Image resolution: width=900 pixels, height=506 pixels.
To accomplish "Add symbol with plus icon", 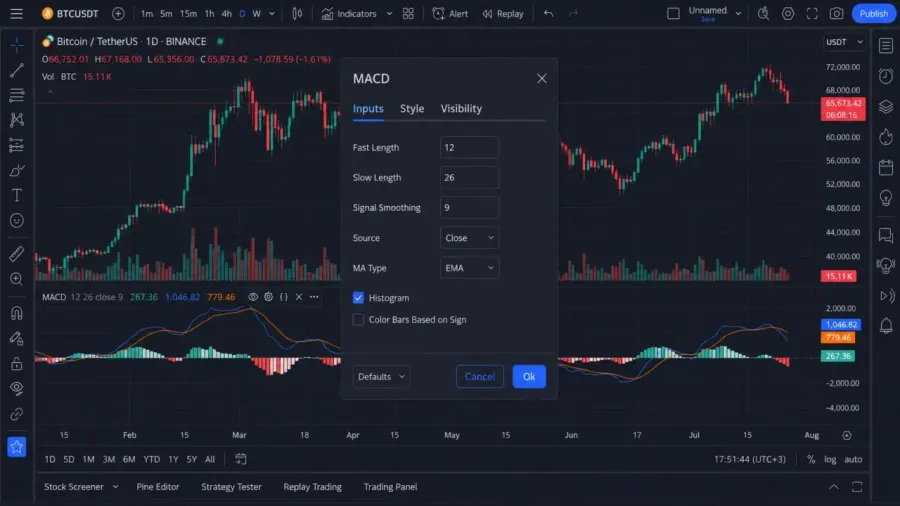I will tap(118, 13).
